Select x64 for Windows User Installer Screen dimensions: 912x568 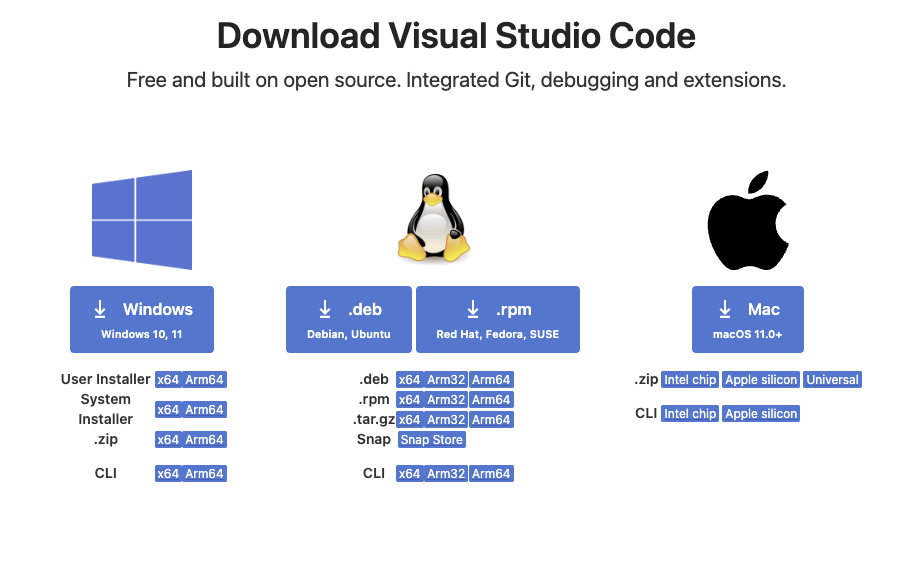point(167,380)
